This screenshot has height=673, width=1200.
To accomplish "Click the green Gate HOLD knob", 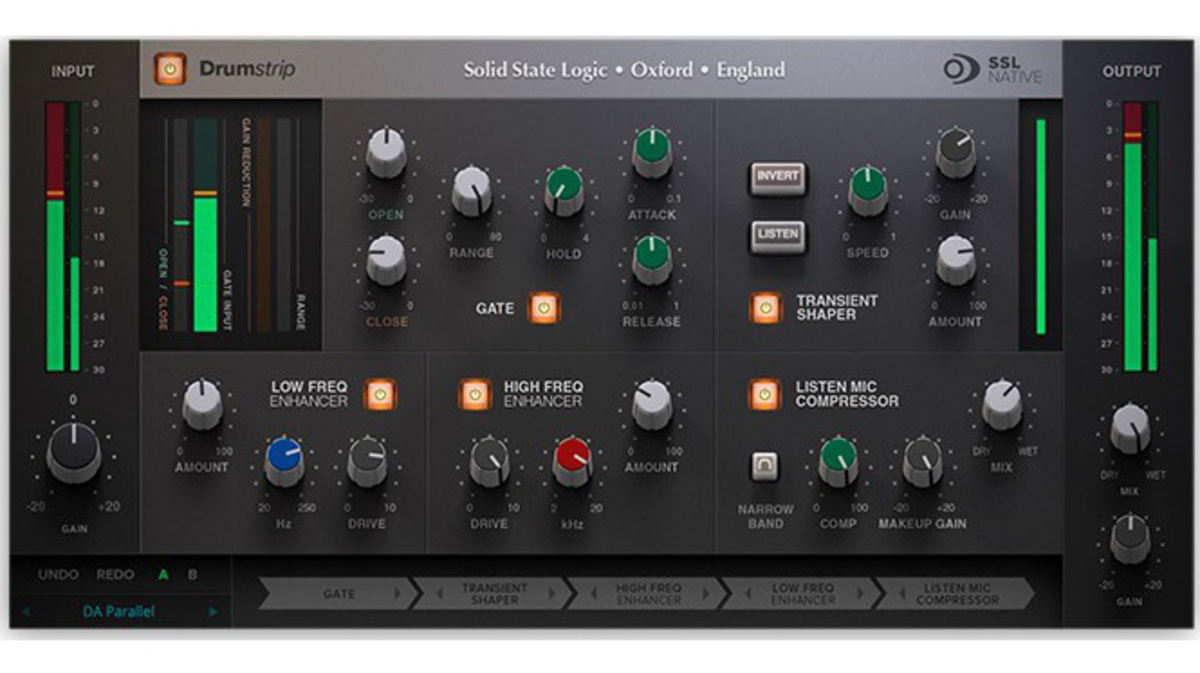I will [564, 191].
